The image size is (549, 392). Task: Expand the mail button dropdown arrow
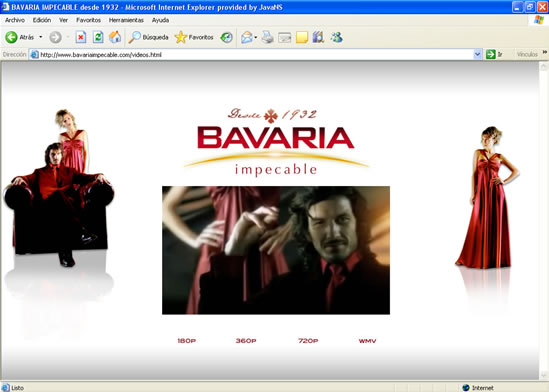coord(256,37)
